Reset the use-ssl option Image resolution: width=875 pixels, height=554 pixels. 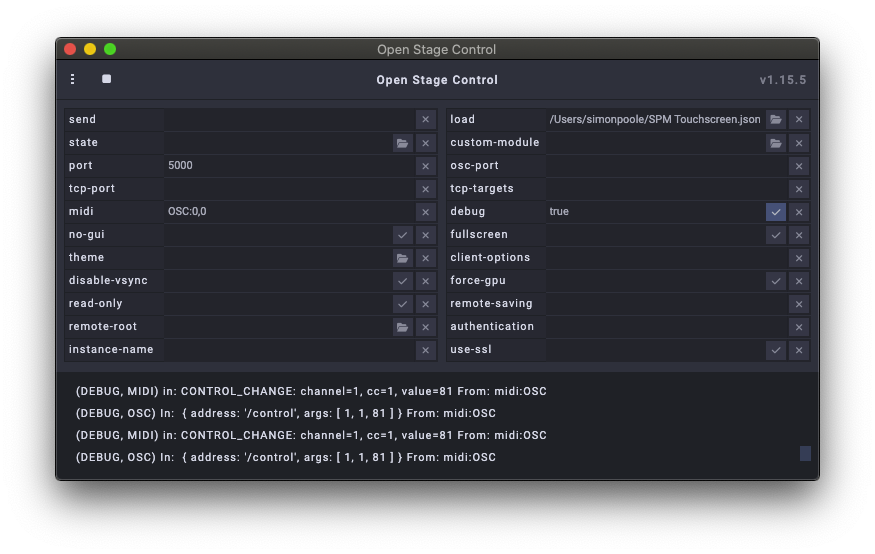point(799,350)
